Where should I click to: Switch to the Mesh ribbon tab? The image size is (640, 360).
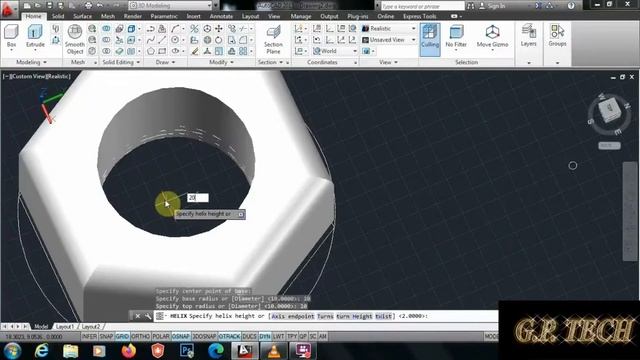108,16
